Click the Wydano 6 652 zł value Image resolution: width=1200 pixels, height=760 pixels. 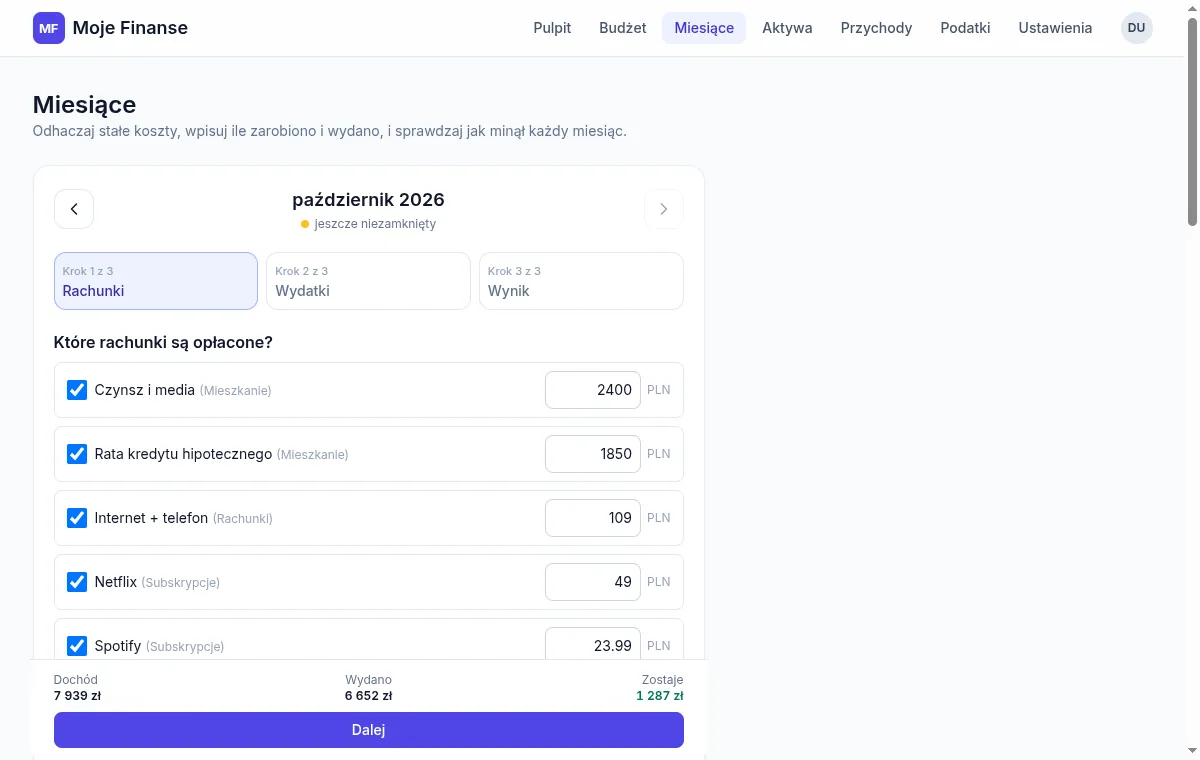point(368,696)
